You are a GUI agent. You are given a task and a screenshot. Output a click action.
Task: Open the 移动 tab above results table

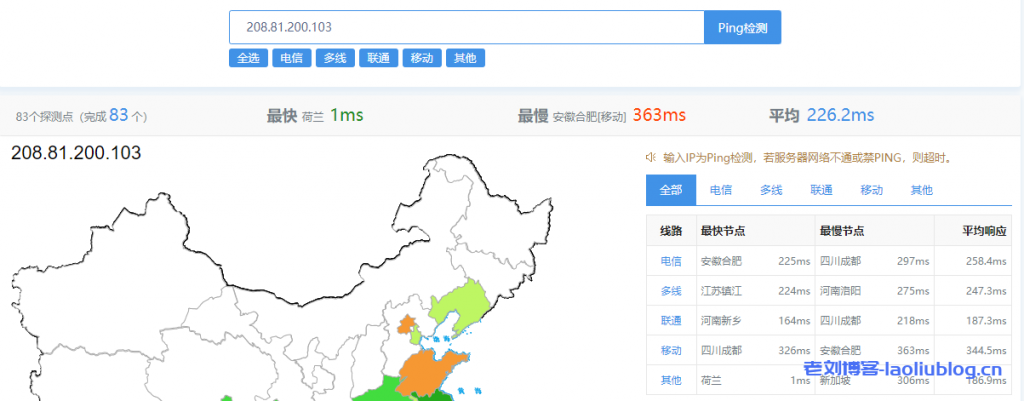(871, 190)
